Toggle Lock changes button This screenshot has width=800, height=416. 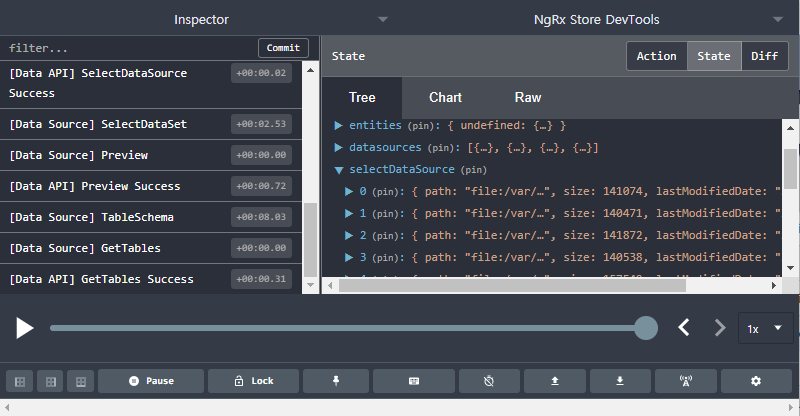coord(254,381)
